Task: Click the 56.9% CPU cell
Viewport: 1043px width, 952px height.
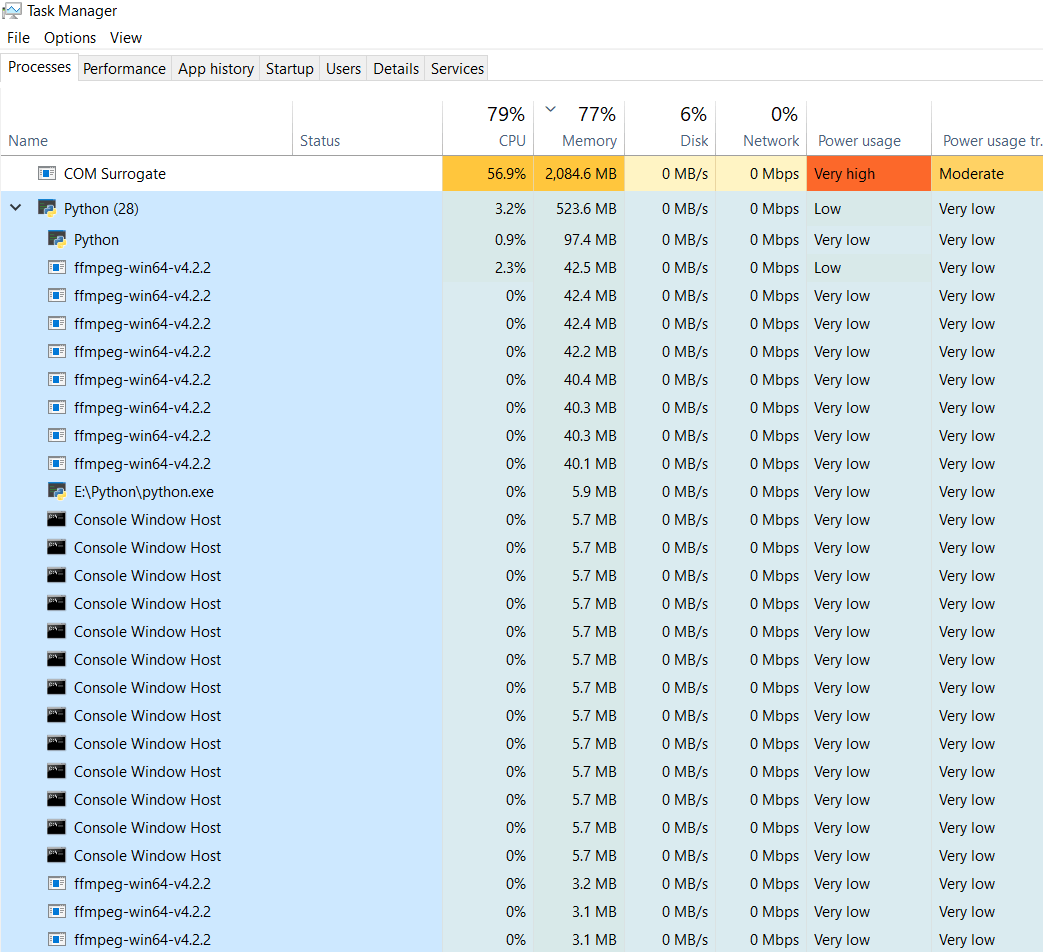Action: [488, 174]
